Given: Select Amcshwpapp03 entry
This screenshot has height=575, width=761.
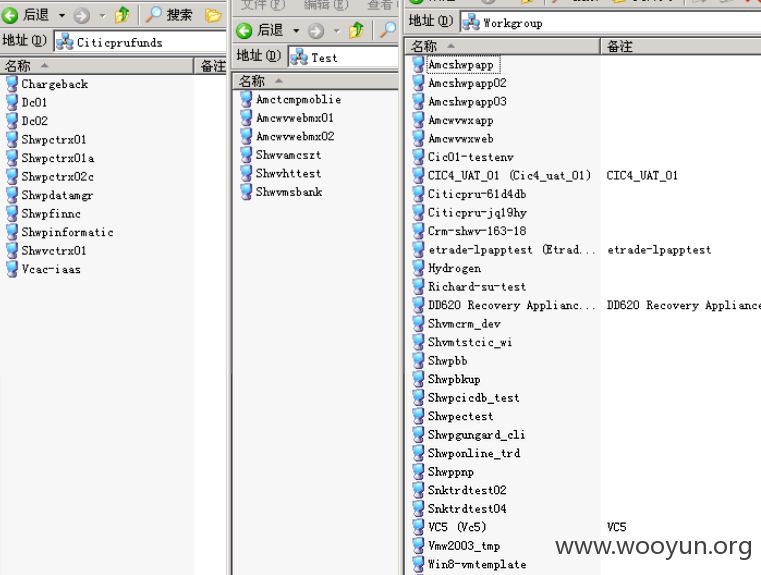Looking at the screenshot, I should tap(467, 101).
